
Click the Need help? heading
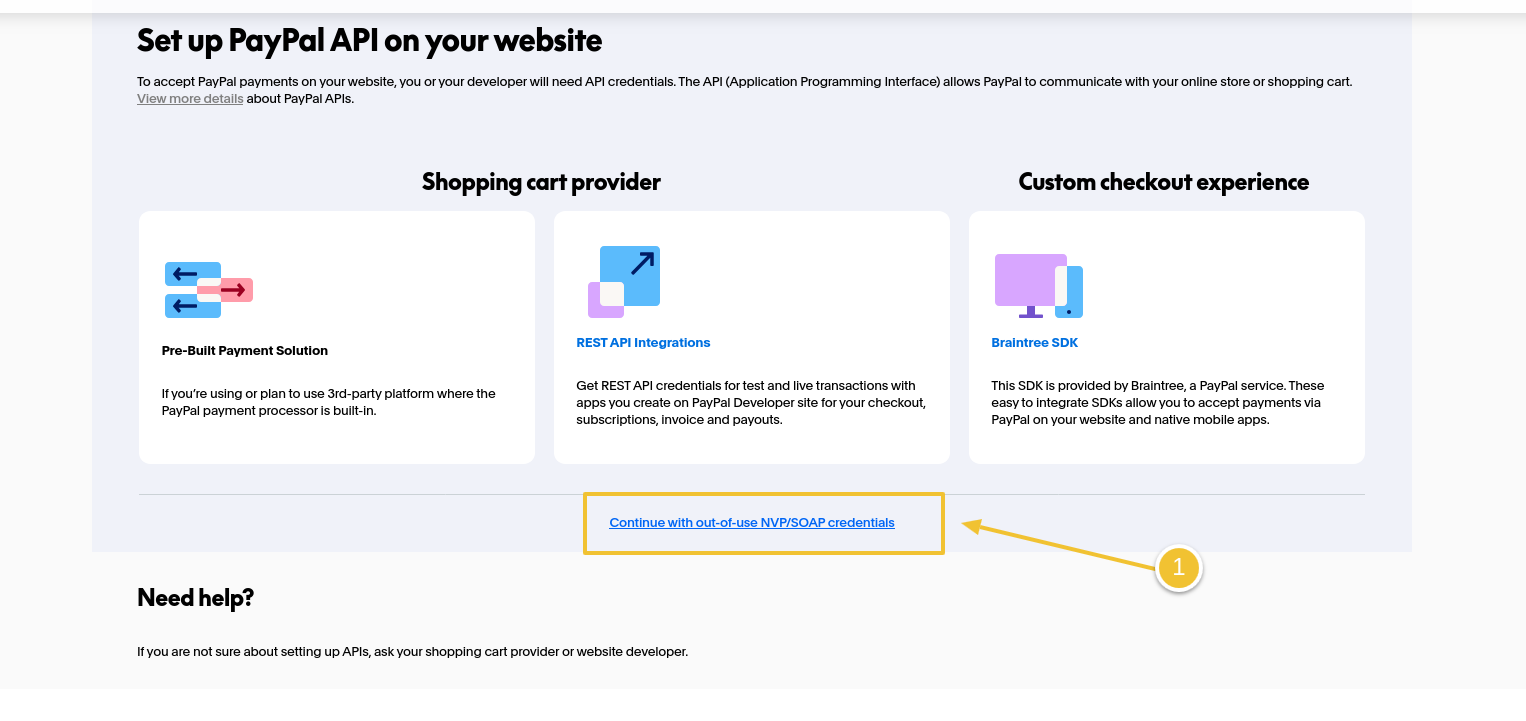196,598
